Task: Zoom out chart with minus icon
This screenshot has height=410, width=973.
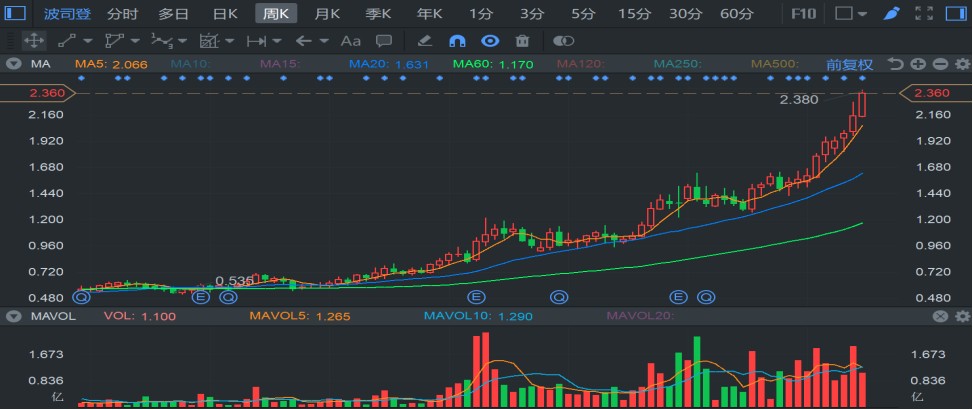Action: (941, 64)
